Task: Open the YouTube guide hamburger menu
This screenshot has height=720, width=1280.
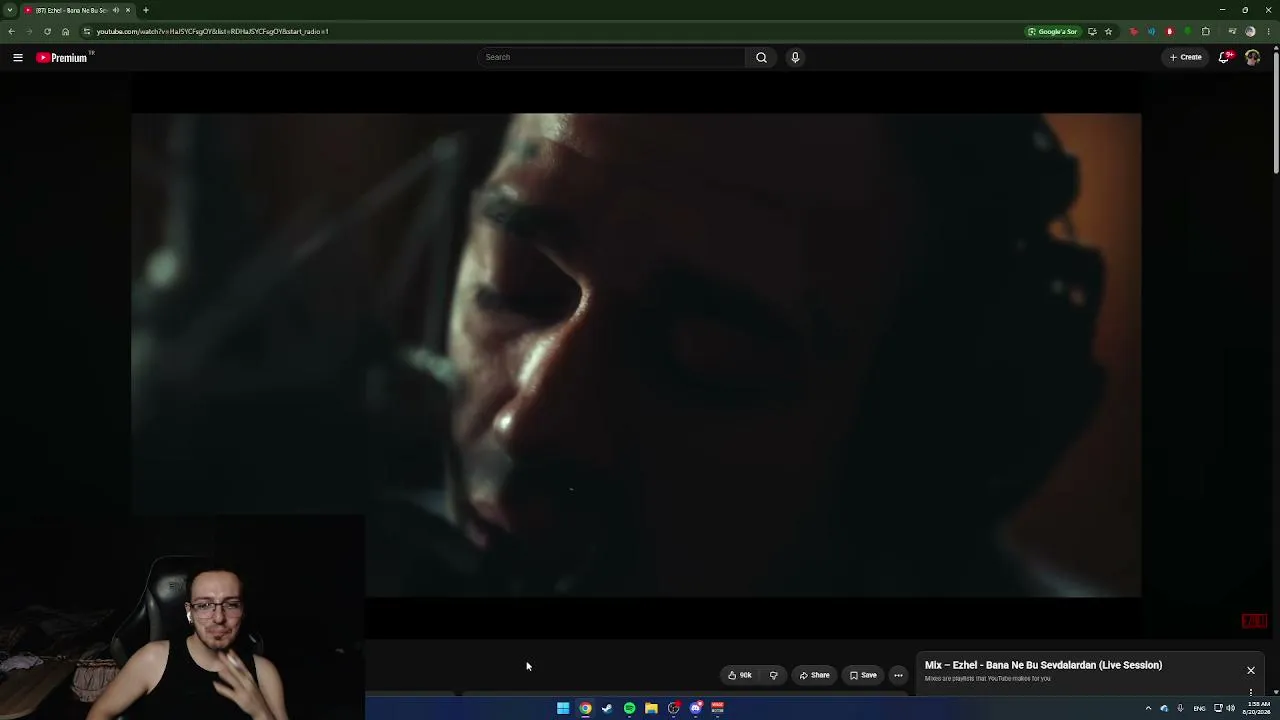Action: (18, 58)
